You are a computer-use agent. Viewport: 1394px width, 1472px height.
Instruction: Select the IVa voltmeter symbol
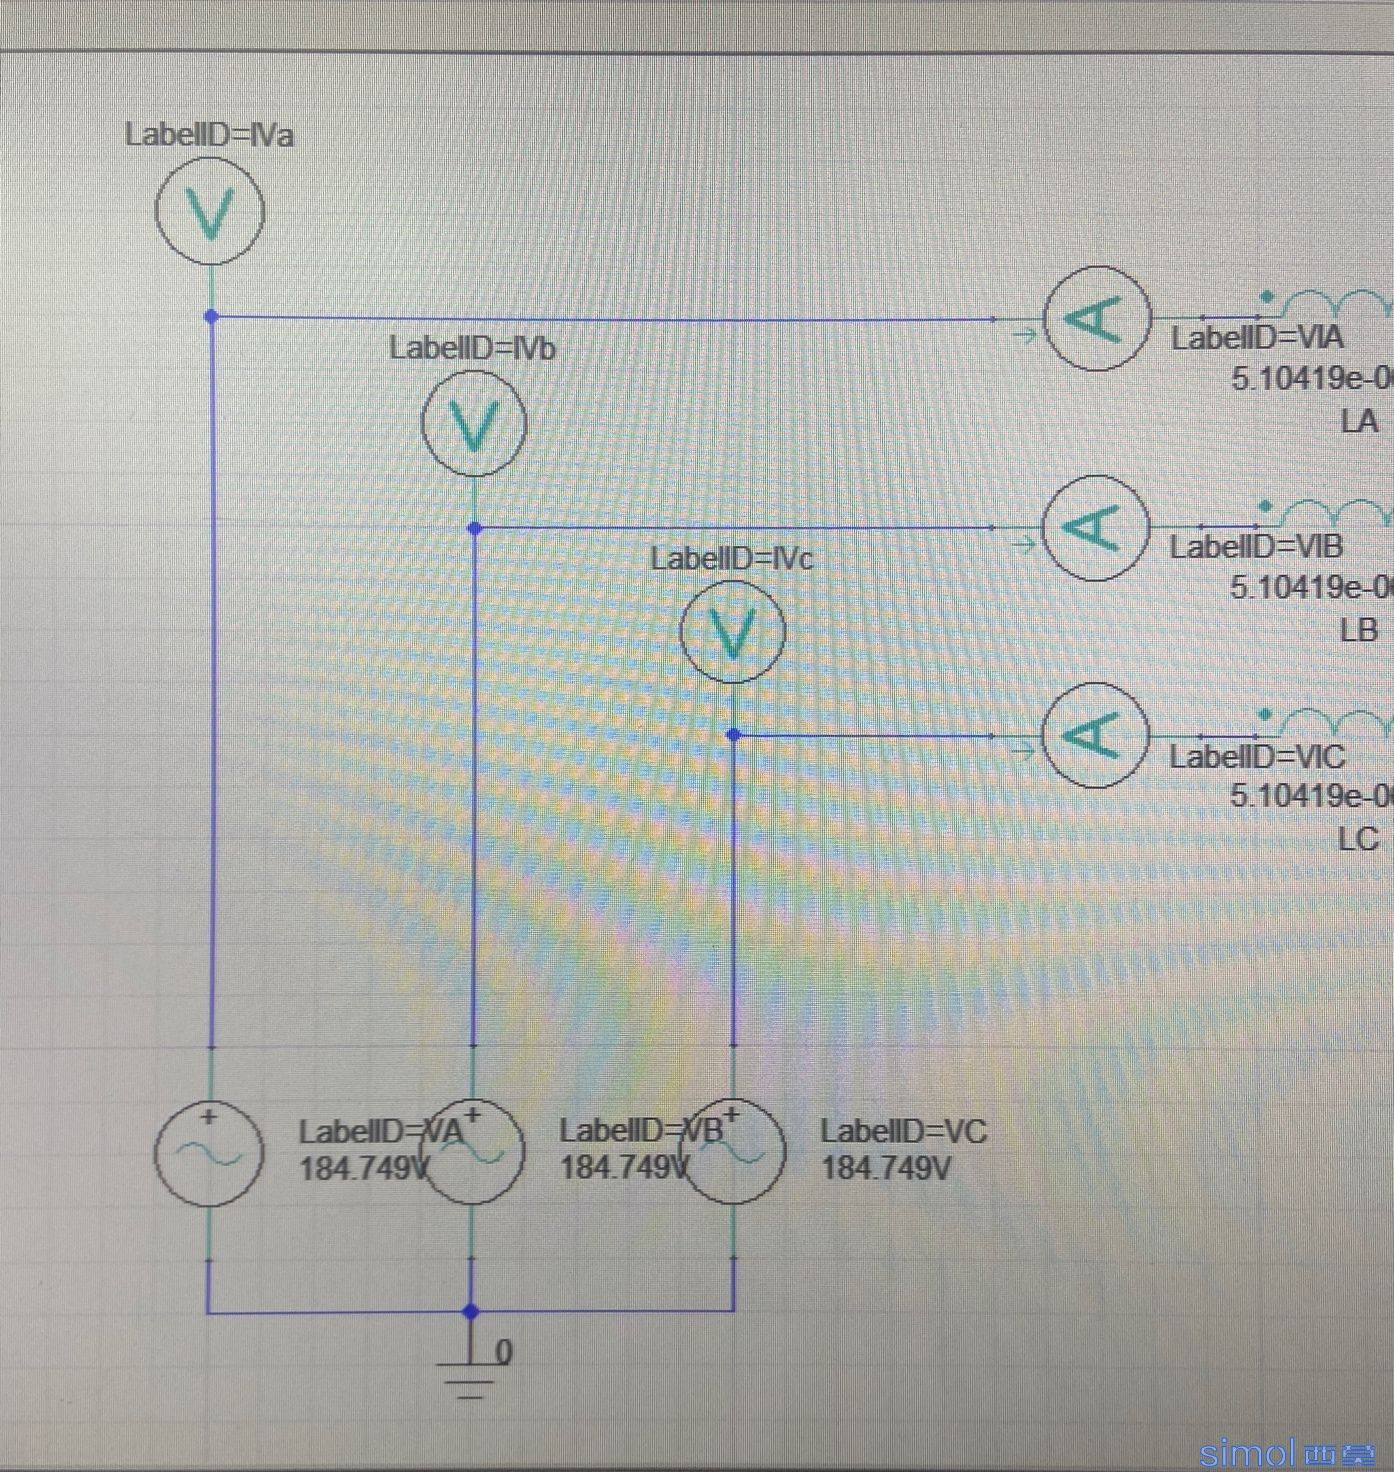tap(210, 211)
